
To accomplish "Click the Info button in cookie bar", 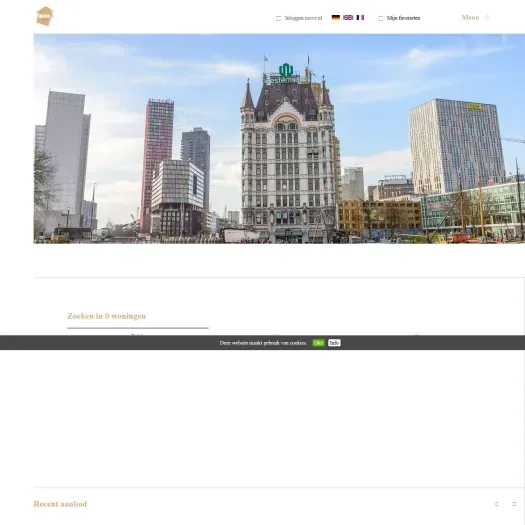I will click(334, 343).
